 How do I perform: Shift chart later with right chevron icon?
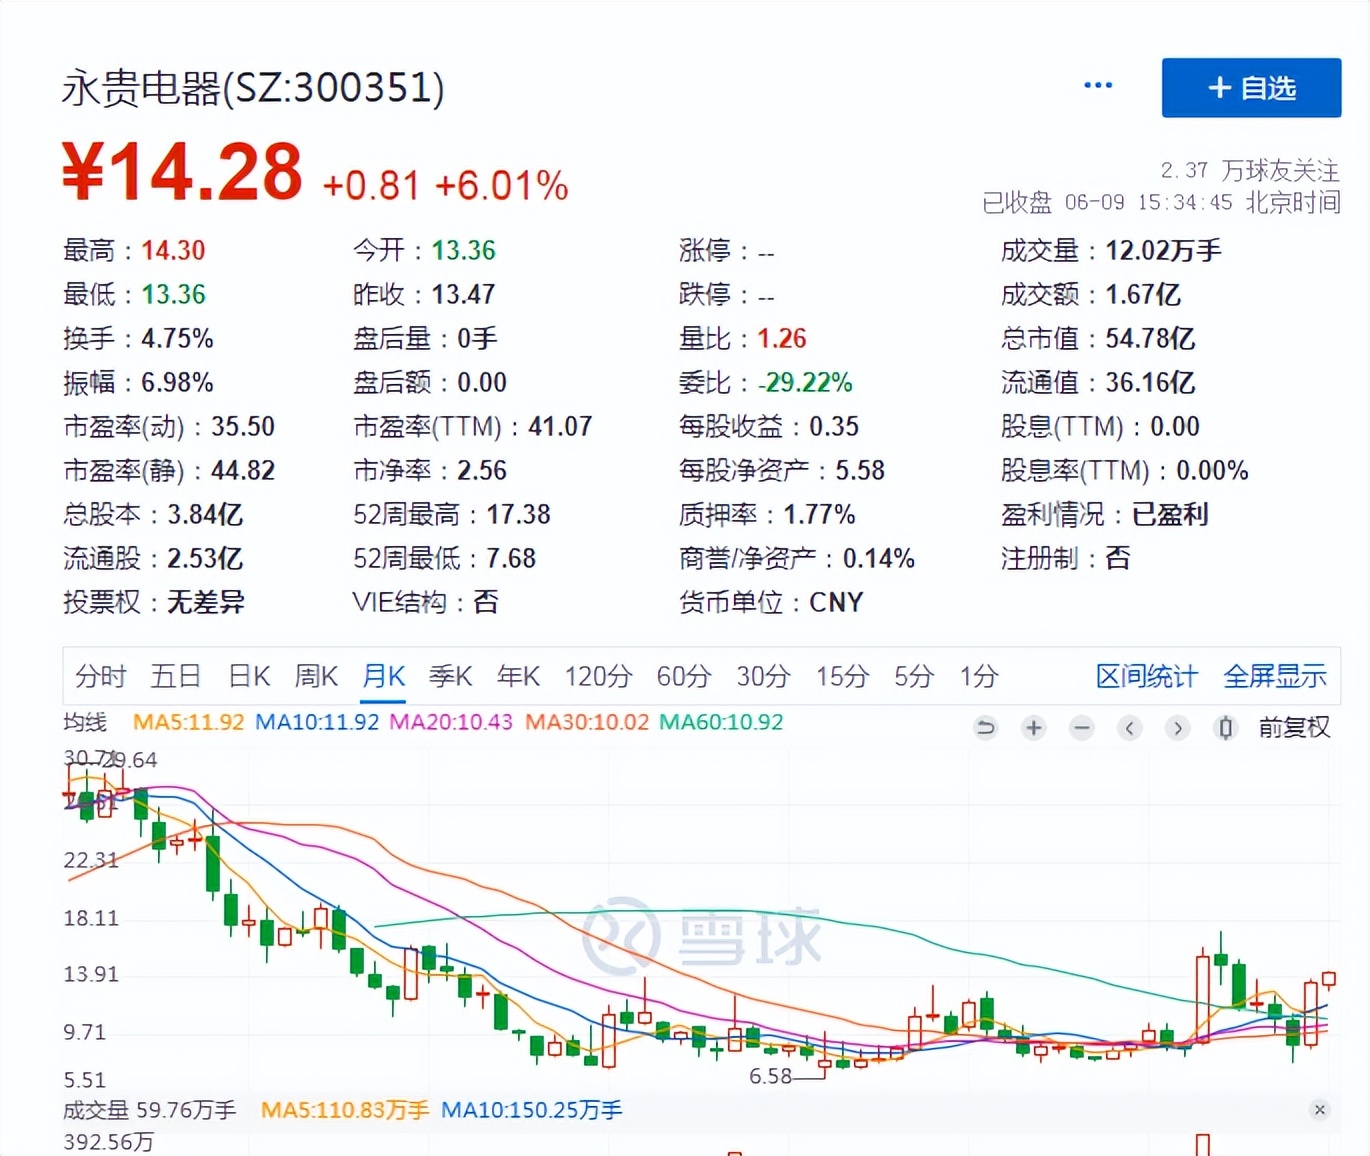pos(1178,728)
